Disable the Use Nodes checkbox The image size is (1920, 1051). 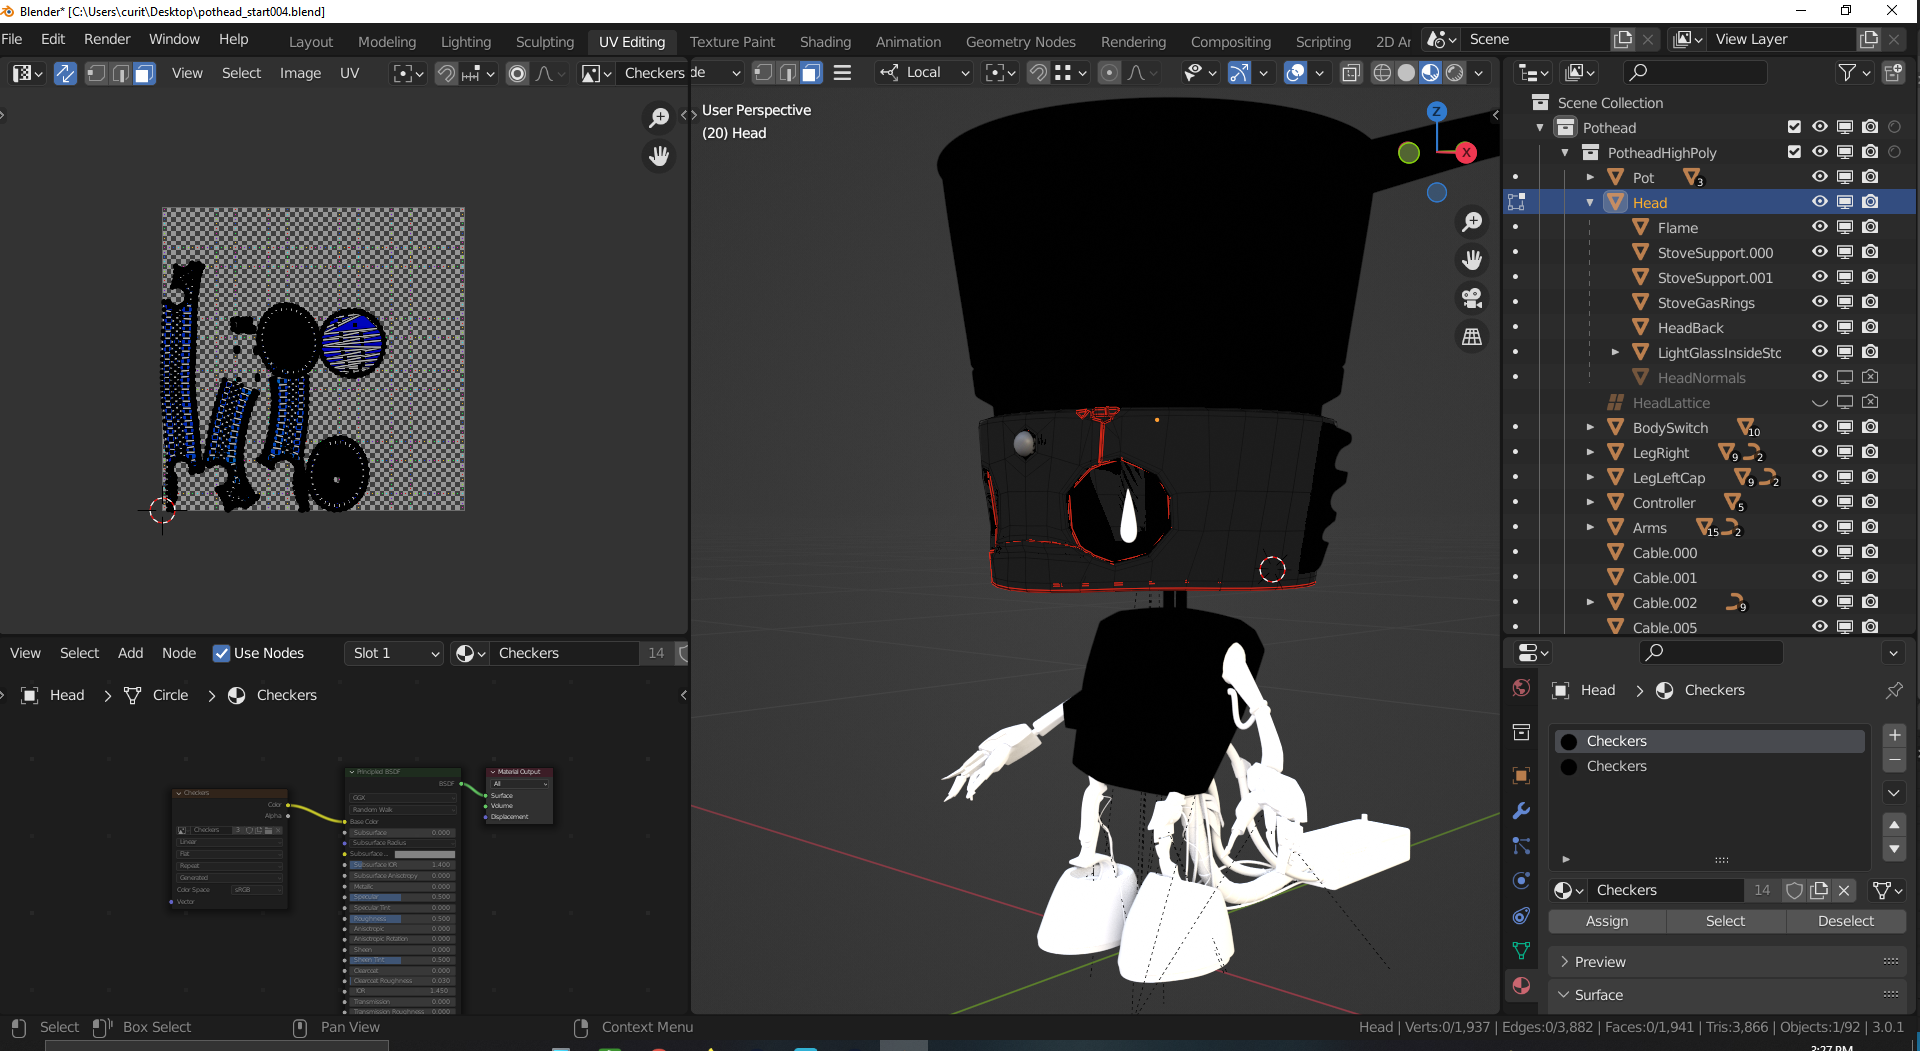[222, 653]
